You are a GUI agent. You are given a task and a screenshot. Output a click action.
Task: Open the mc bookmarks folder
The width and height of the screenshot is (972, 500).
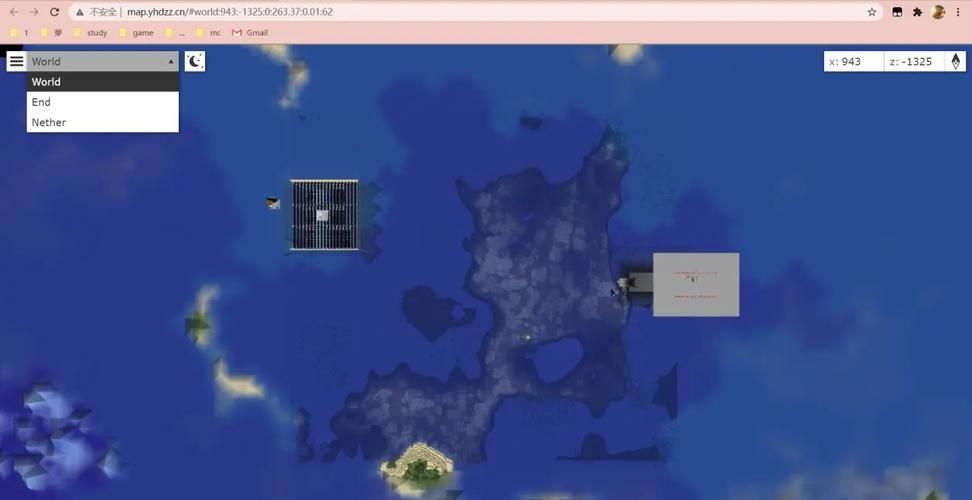click(x=208, y=33)
